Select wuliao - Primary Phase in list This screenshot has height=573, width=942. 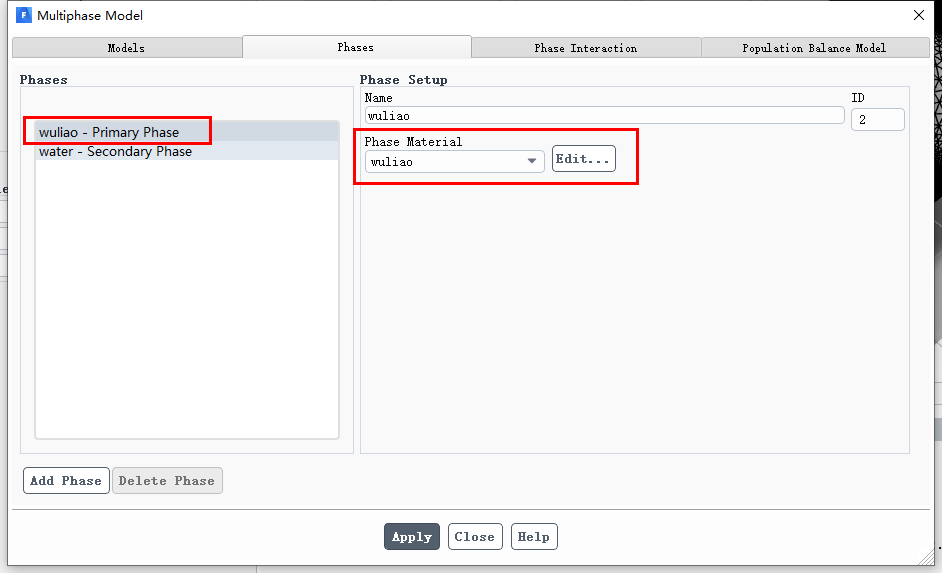187,132
